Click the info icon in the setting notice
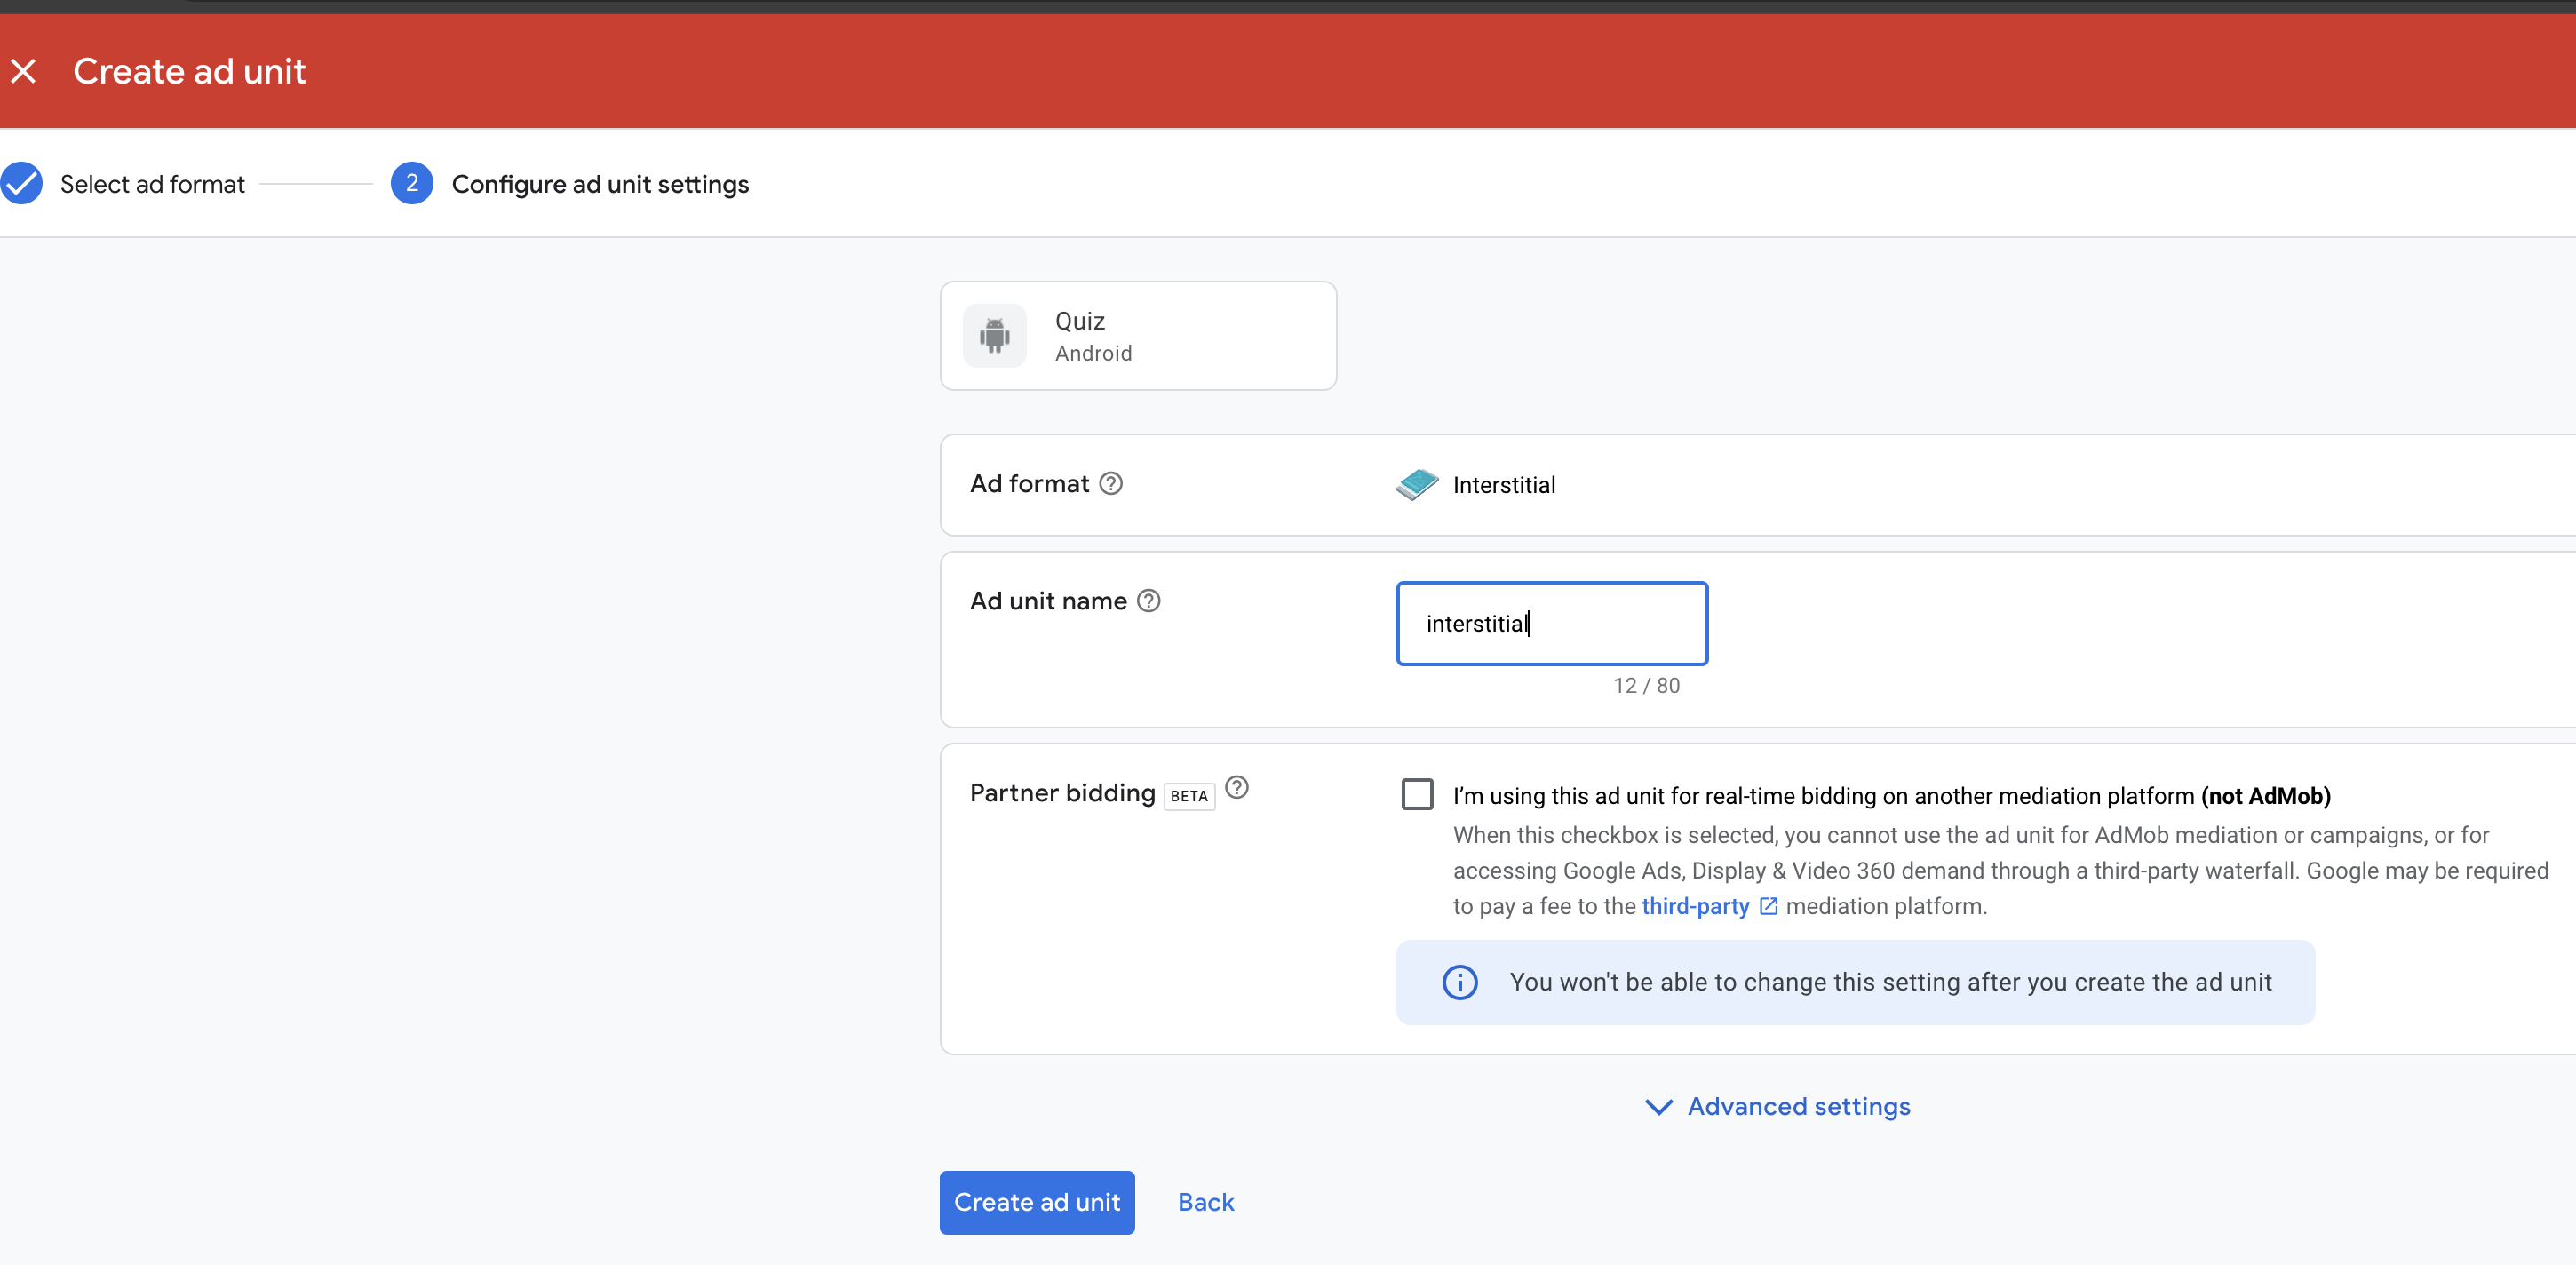Viewport: 2576px width, 1265px height. click(x=1460, y=982)
